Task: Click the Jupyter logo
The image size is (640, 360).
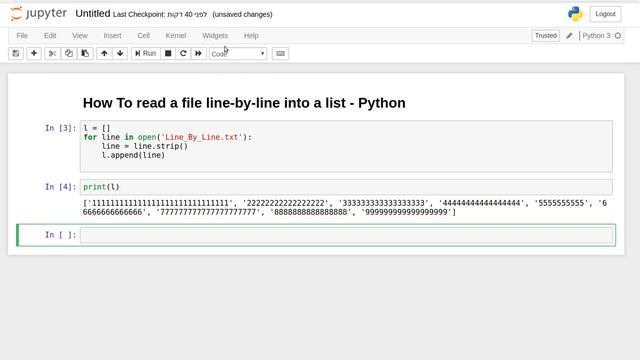Action: point(38,13)
